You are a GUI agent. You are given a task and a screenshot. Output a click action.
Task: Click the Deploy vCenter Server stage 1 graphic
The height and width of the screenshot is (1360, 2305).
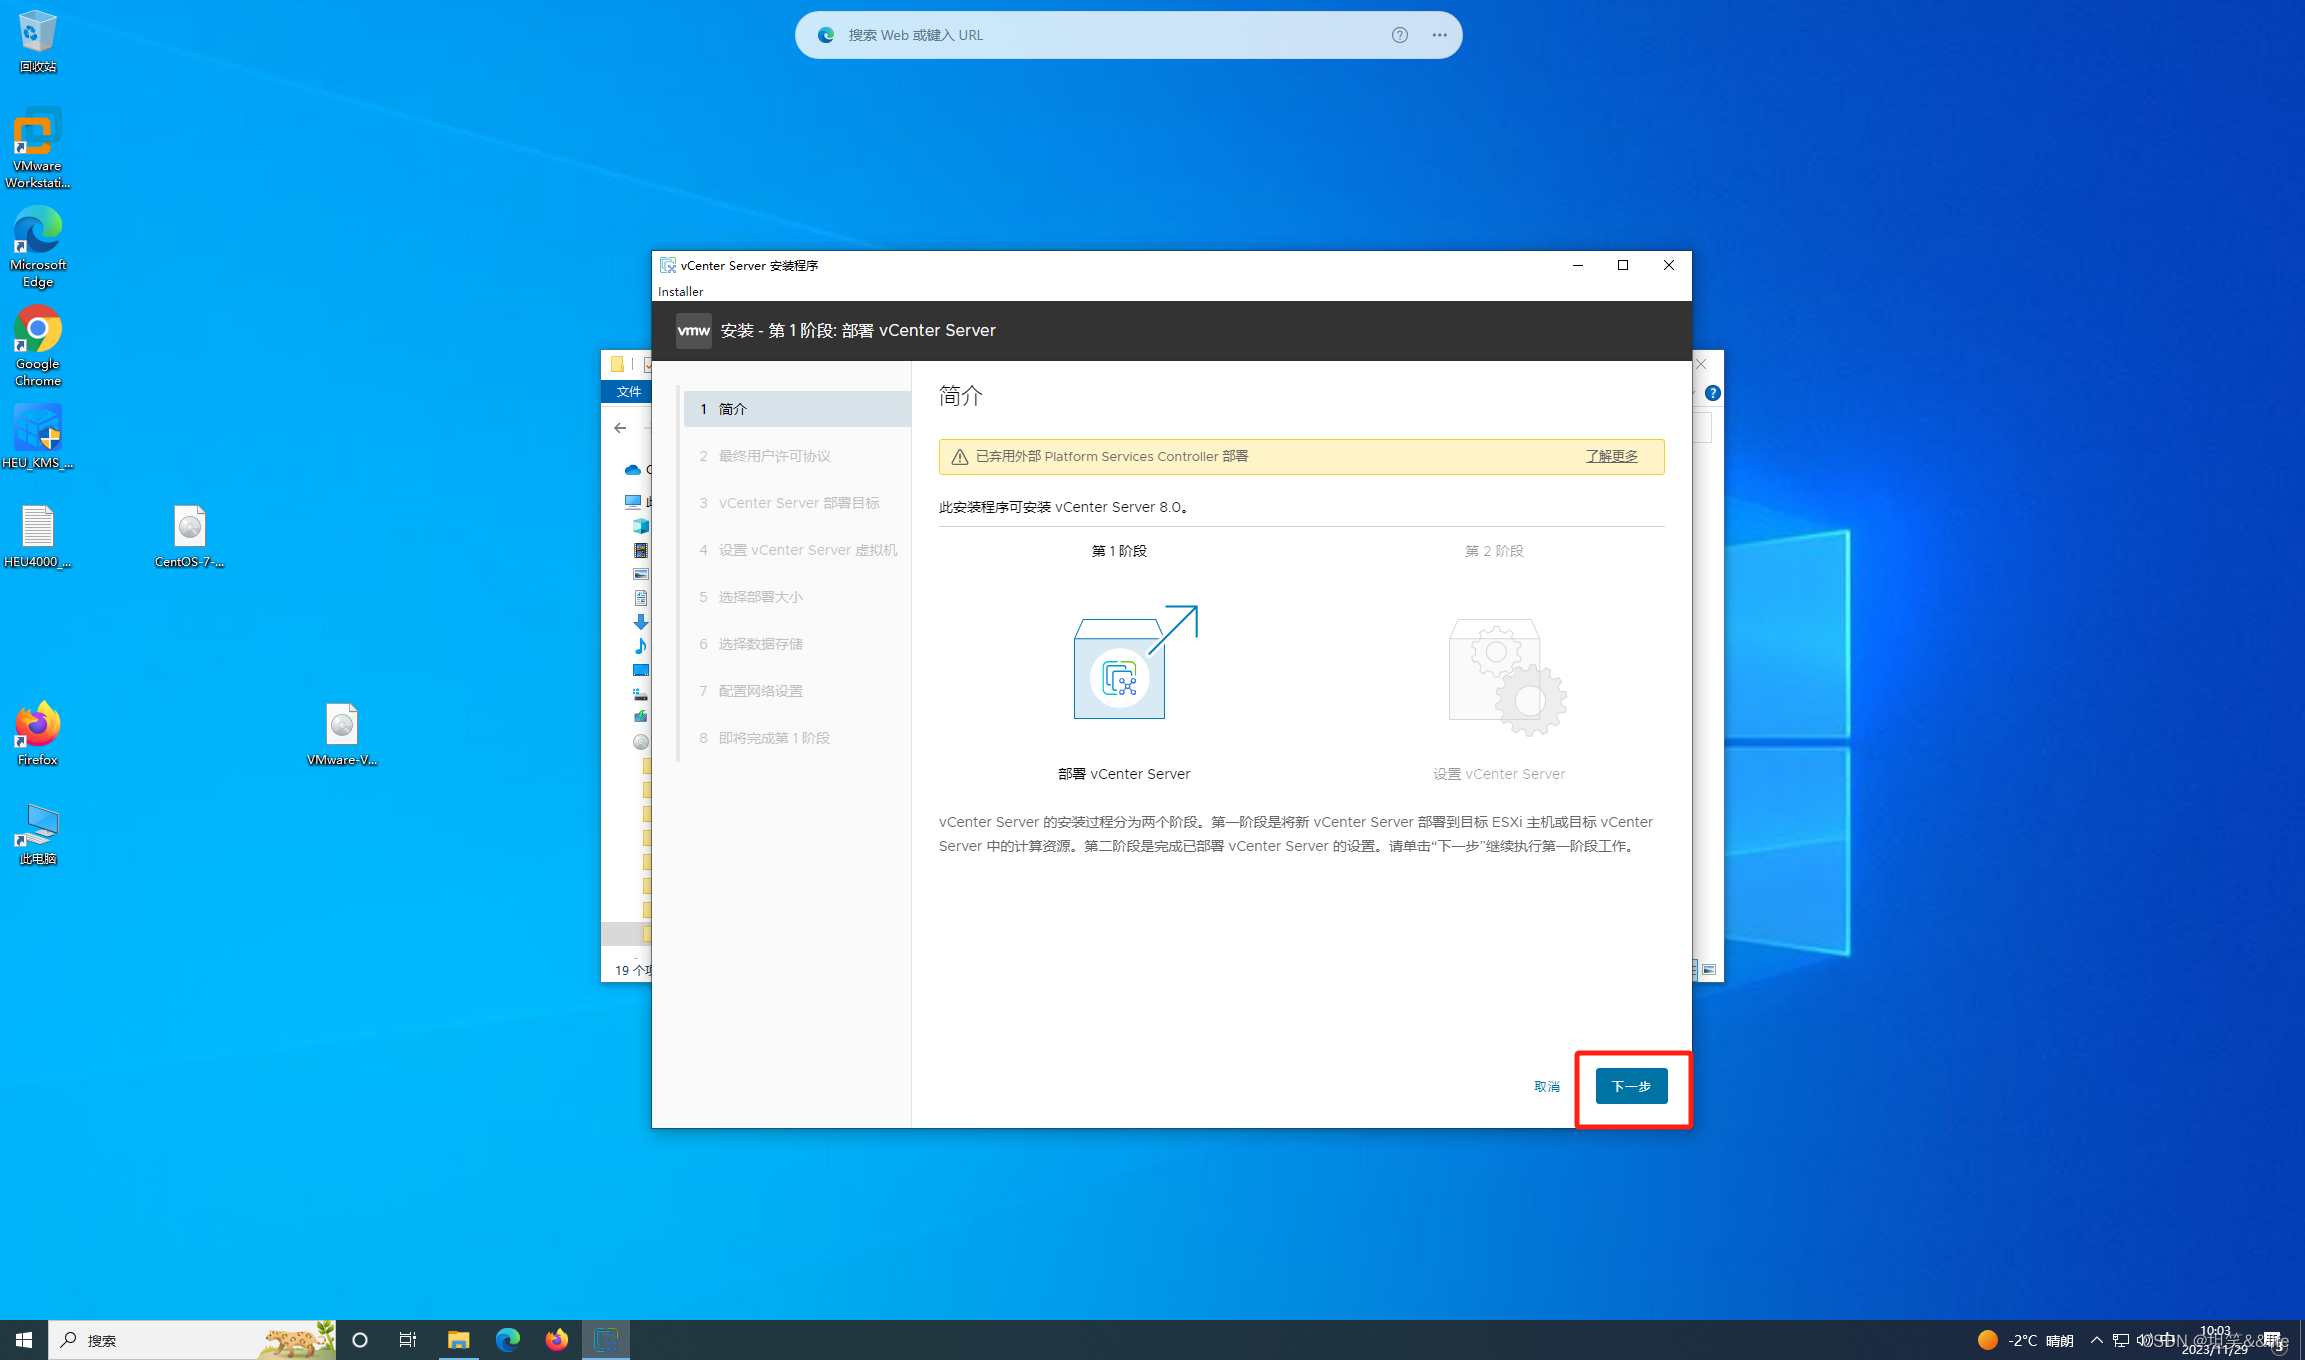pos(1134,662)
